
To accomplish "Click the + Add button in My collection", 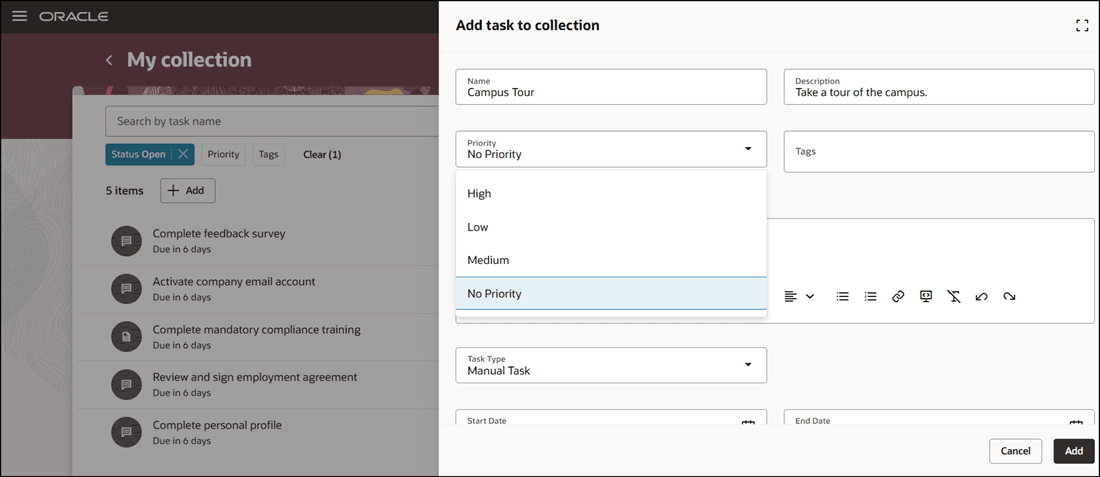I will 187,191.
